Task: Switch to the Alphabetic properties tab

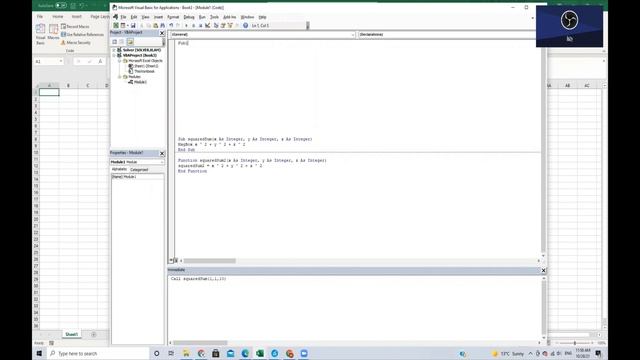Action: [119, 169]
